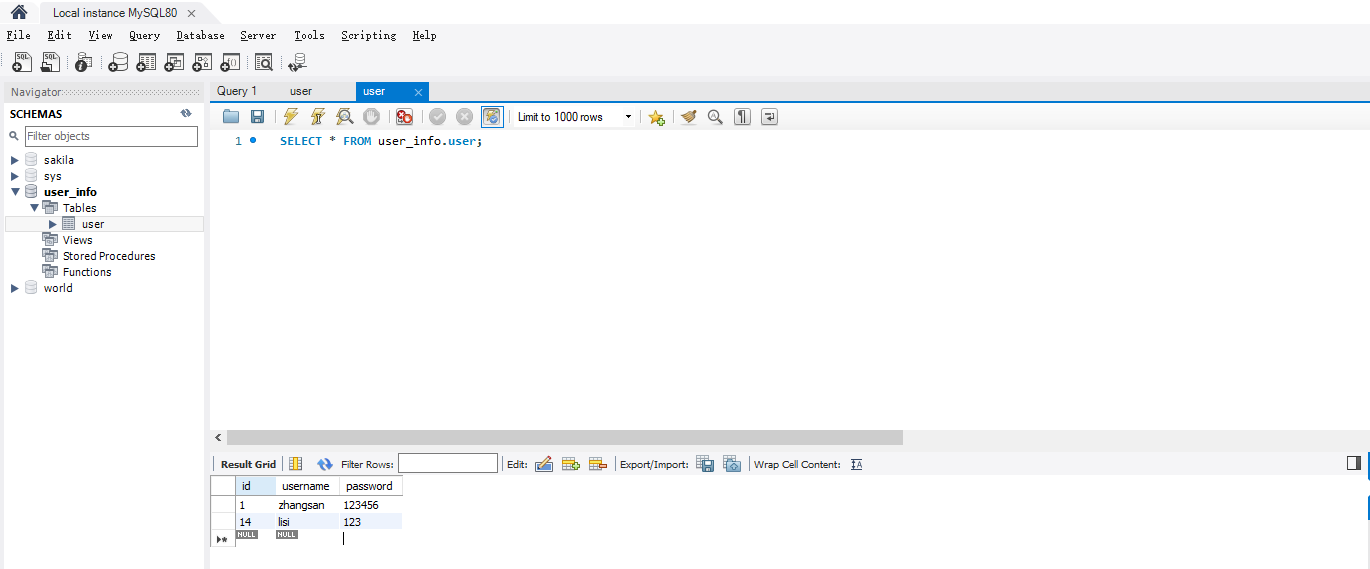Expand the sakila schema
This screenshot has height=569, width=1370.
[x=14, y=160]
